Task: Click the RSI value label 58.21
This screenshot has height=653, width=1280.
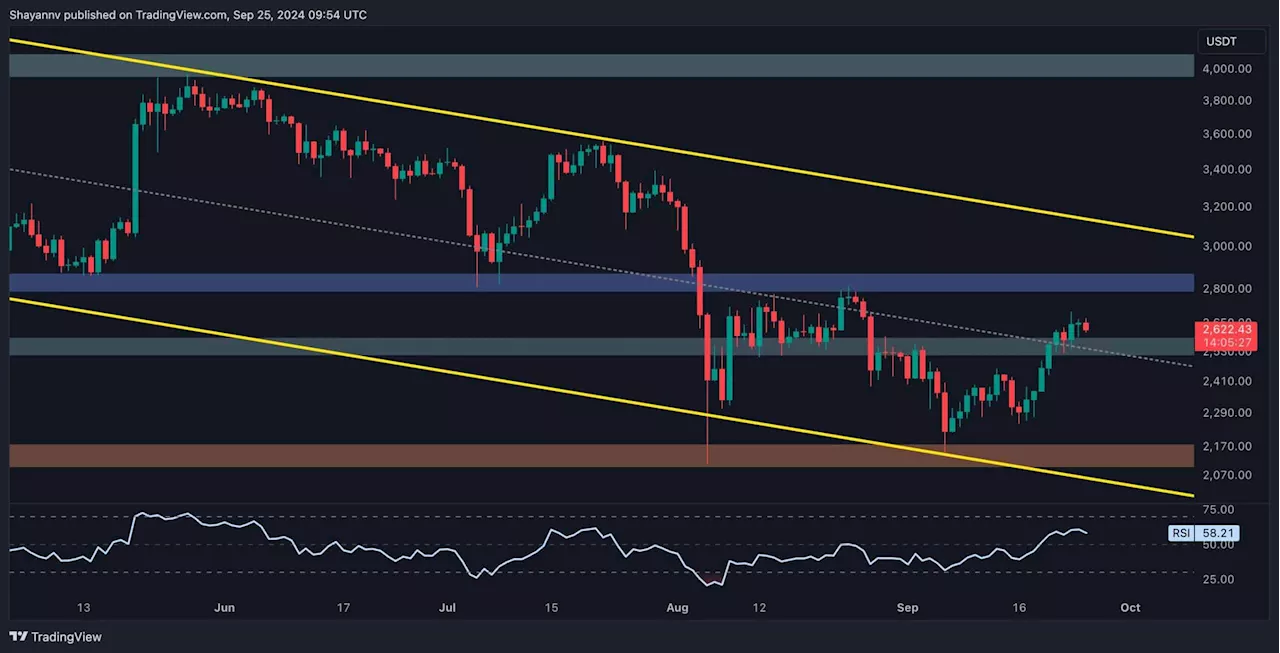Action: click(1220, 534)
